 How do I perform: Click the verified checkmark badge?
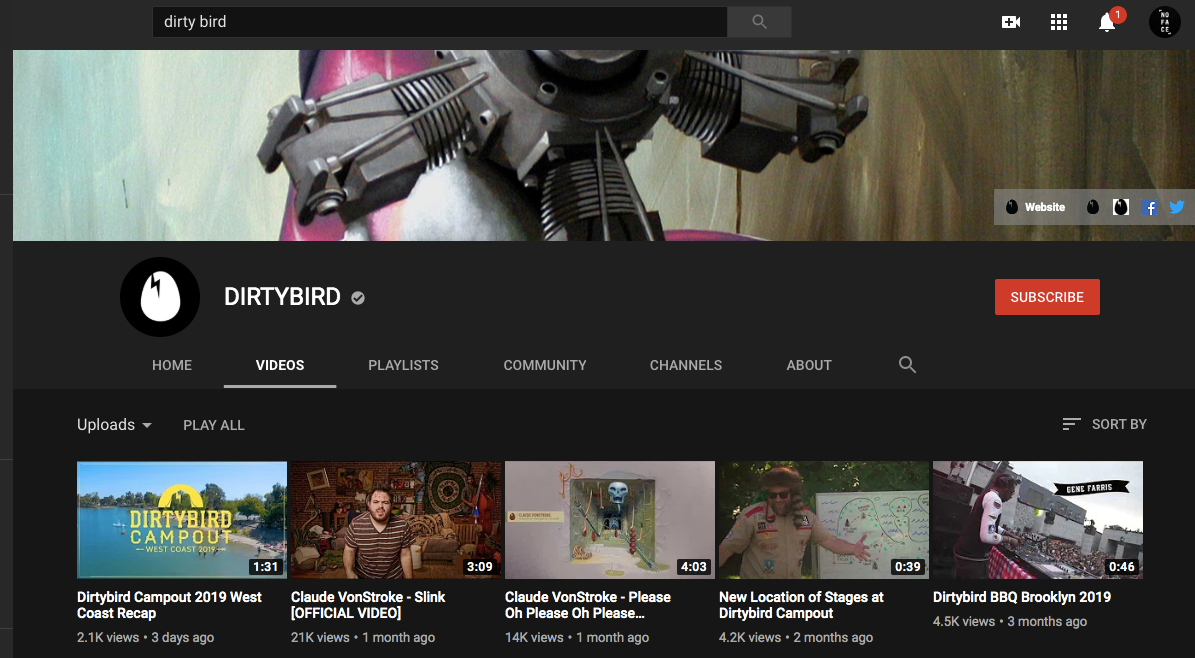click(x=358, y=298)
